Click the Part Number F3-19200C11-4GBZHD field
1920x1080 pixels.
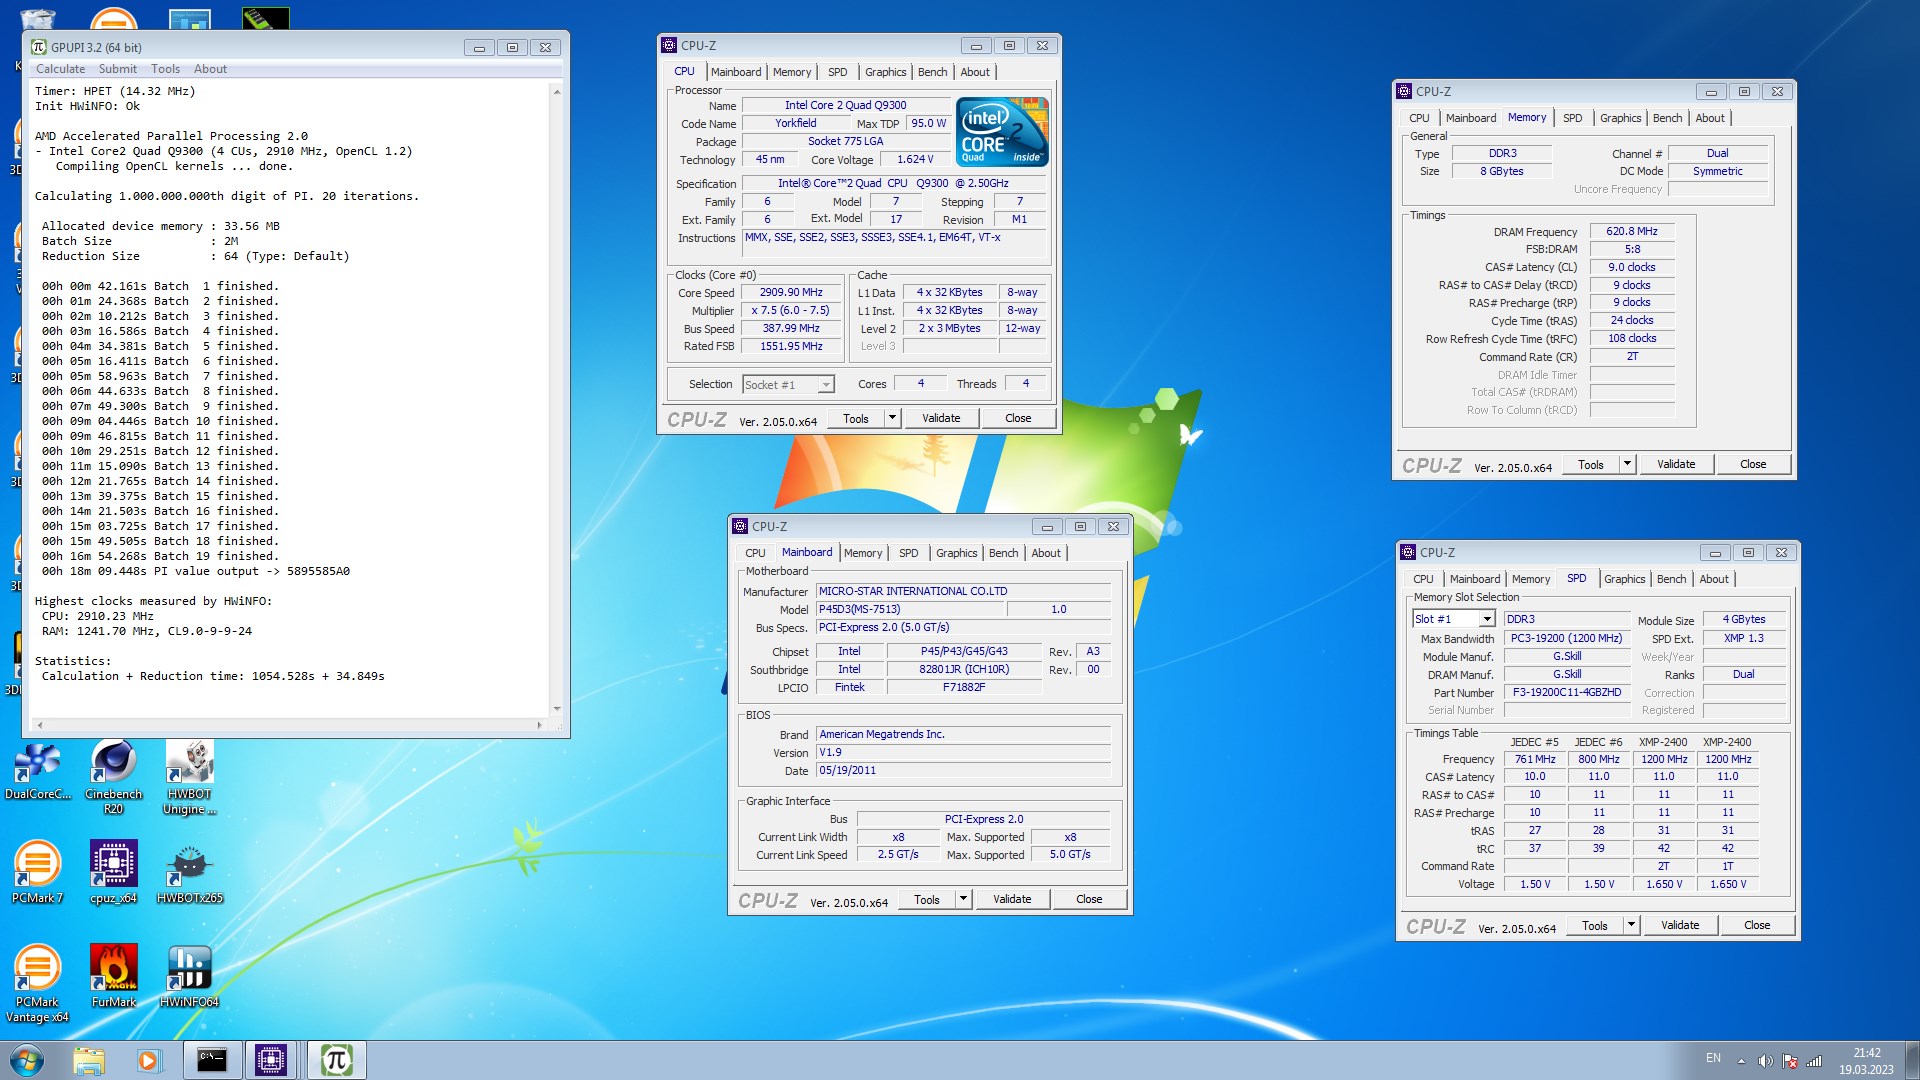(x=1567, y=692)
